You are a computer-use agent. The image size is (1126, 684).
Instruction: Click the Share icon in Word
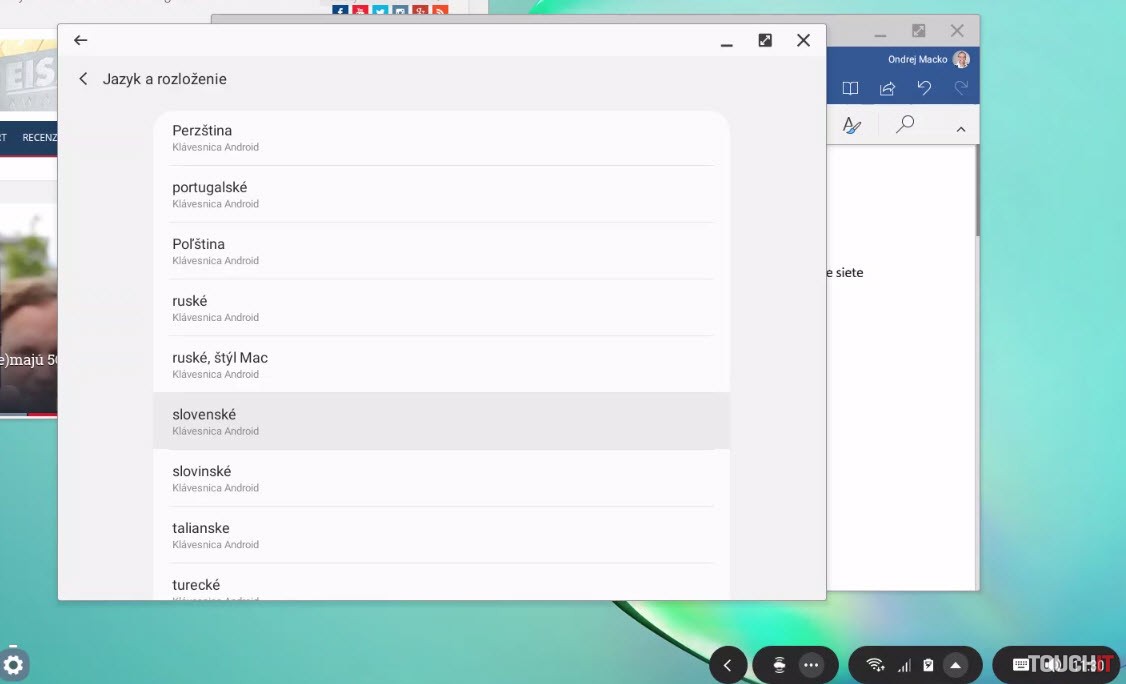coord(887,88)
